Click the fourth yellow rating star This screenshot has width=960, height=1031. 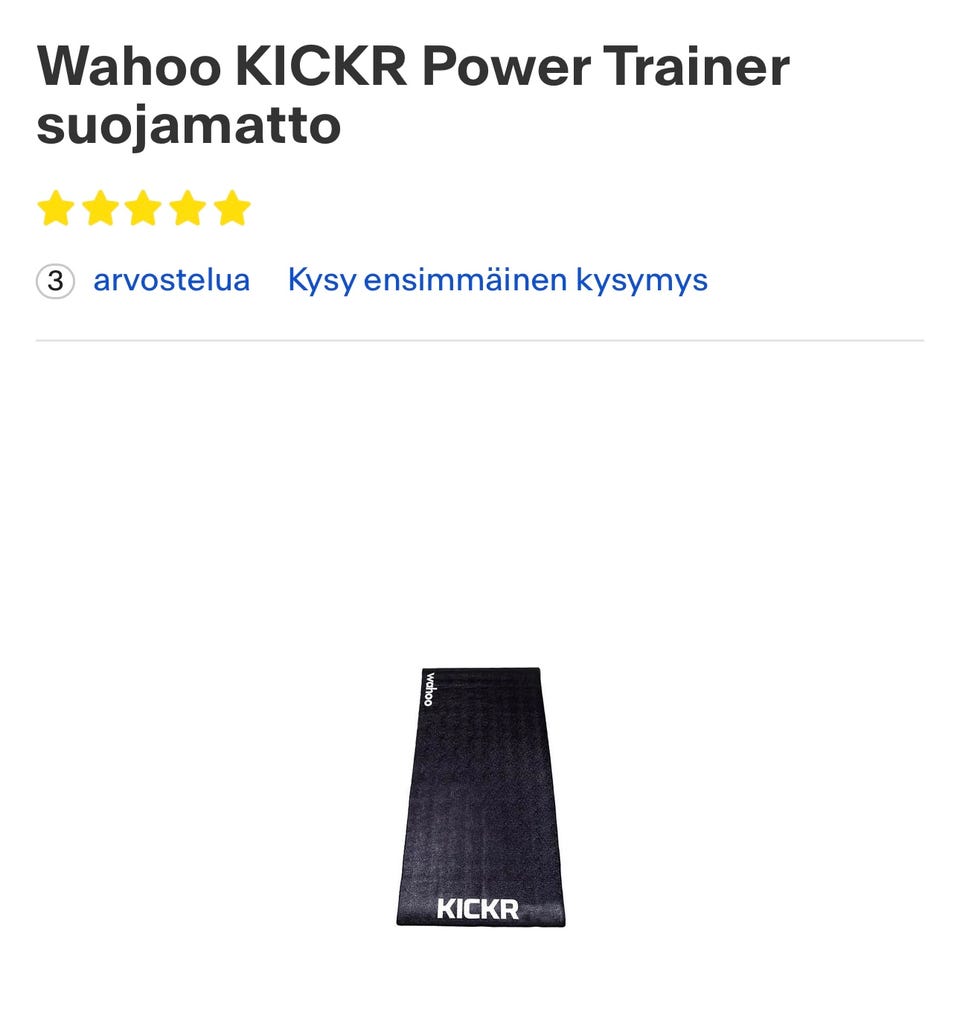[188, 208]
